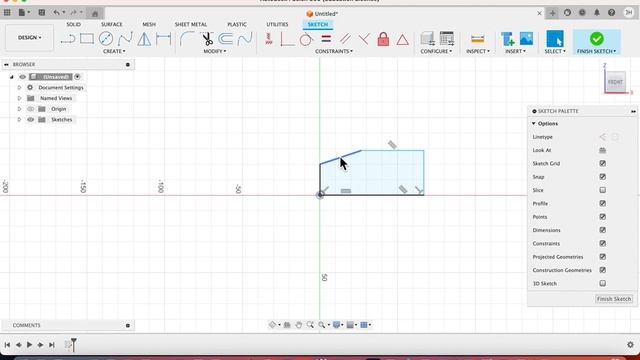Viewport: 640px width, 360px height.
Task: Open a new design tab with plus button
Action: [x=552, y=13]
